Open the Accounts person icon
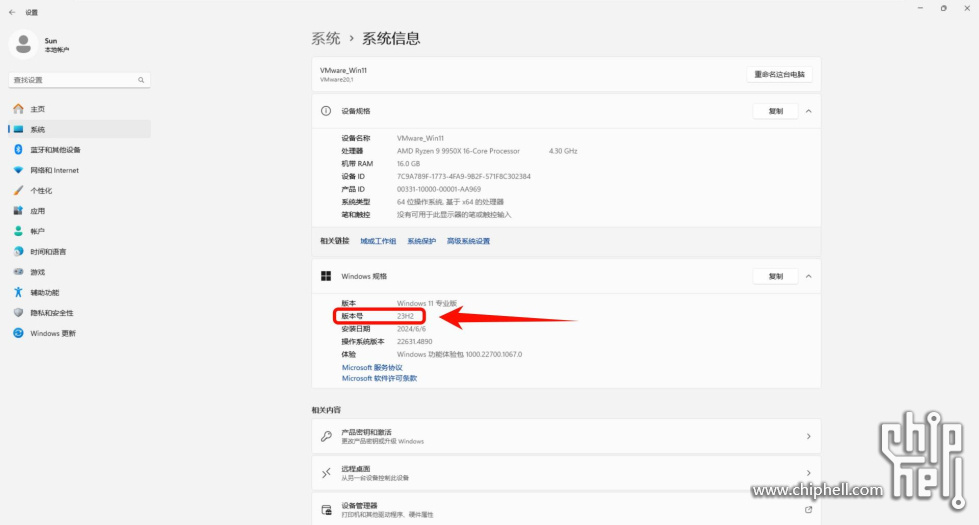 point(18,231)
